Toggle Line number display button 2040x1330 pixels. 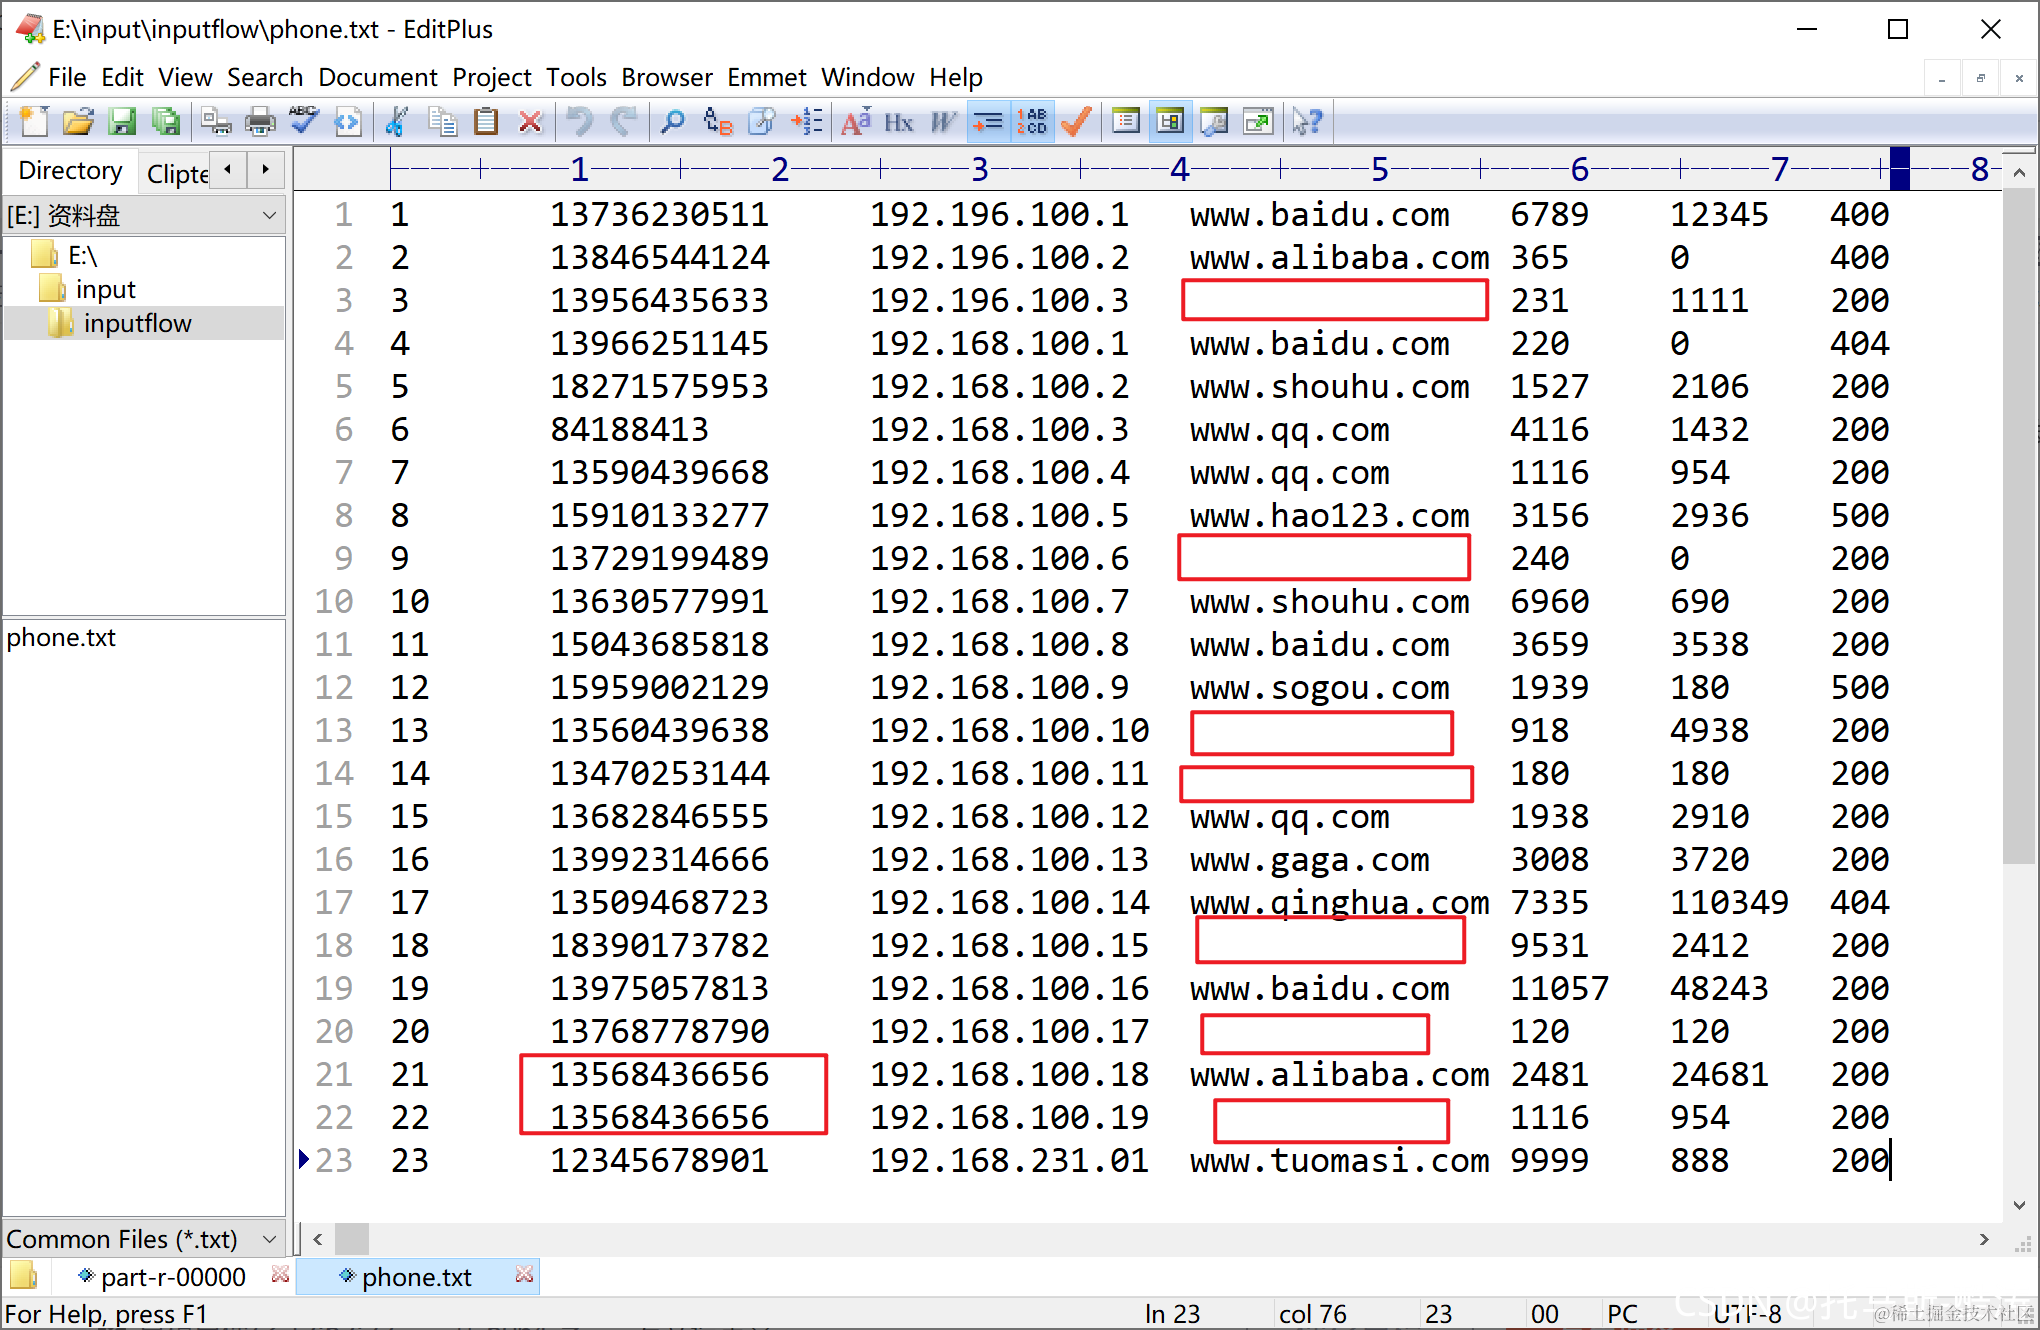(1032, 122)
